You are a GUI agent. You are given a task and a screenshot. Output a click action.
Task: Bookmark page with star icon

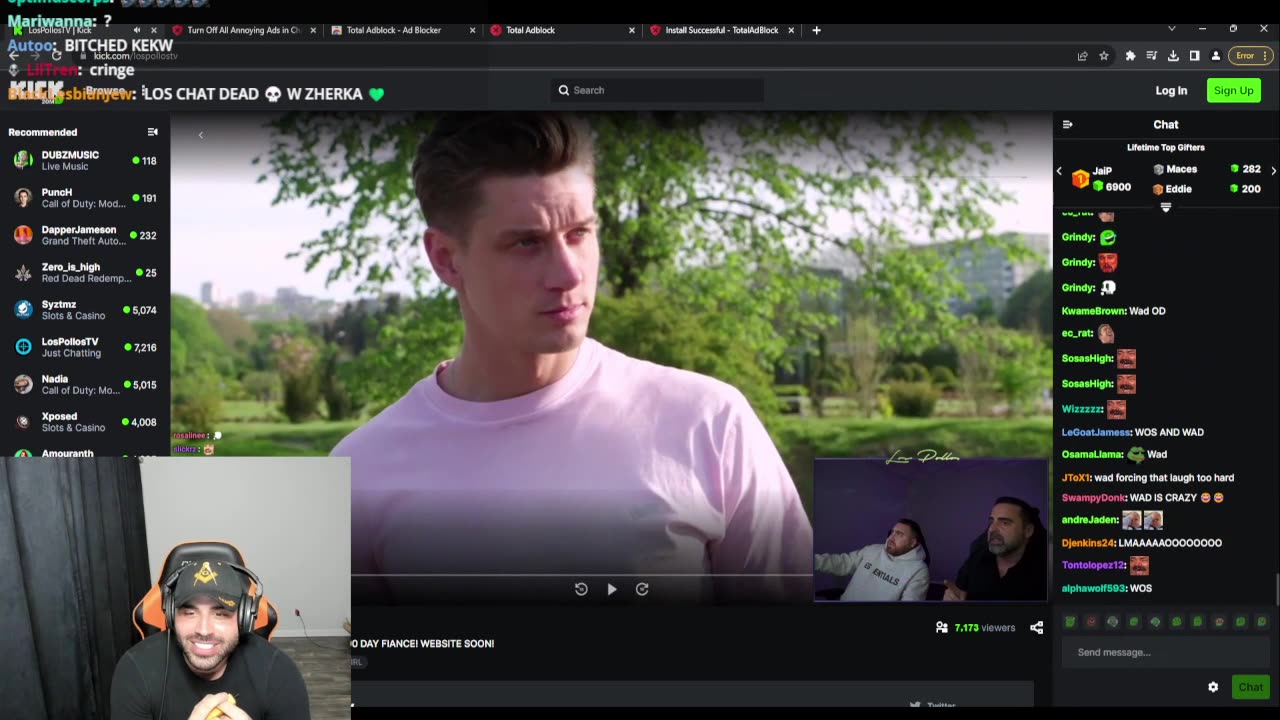pyautogui.click(x=1104, y=56)
